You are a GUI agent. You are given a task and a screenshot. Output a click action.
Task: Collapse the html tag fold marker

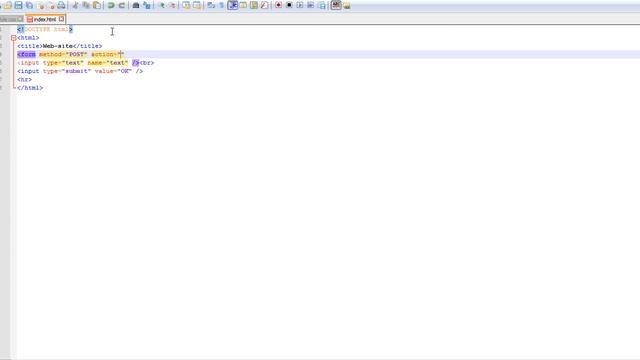tap(13, 38)
